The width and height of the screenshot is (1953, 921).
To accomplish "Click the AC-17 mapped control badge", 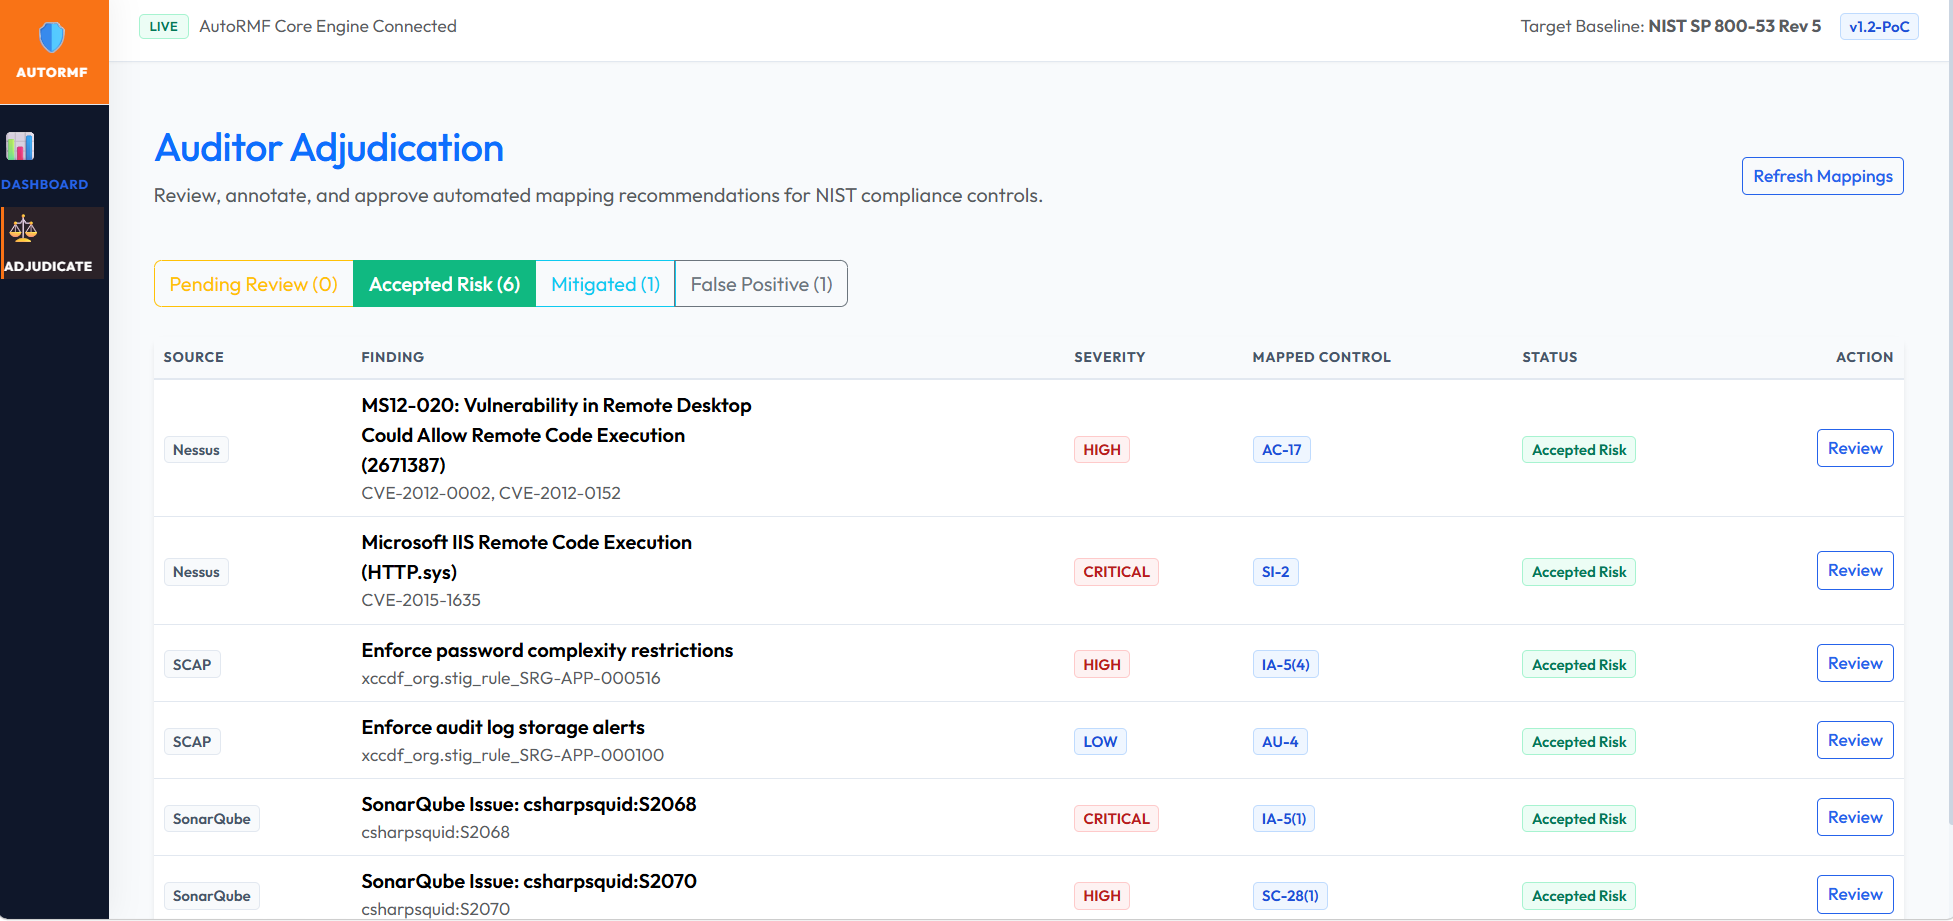I will point(1281,450).
